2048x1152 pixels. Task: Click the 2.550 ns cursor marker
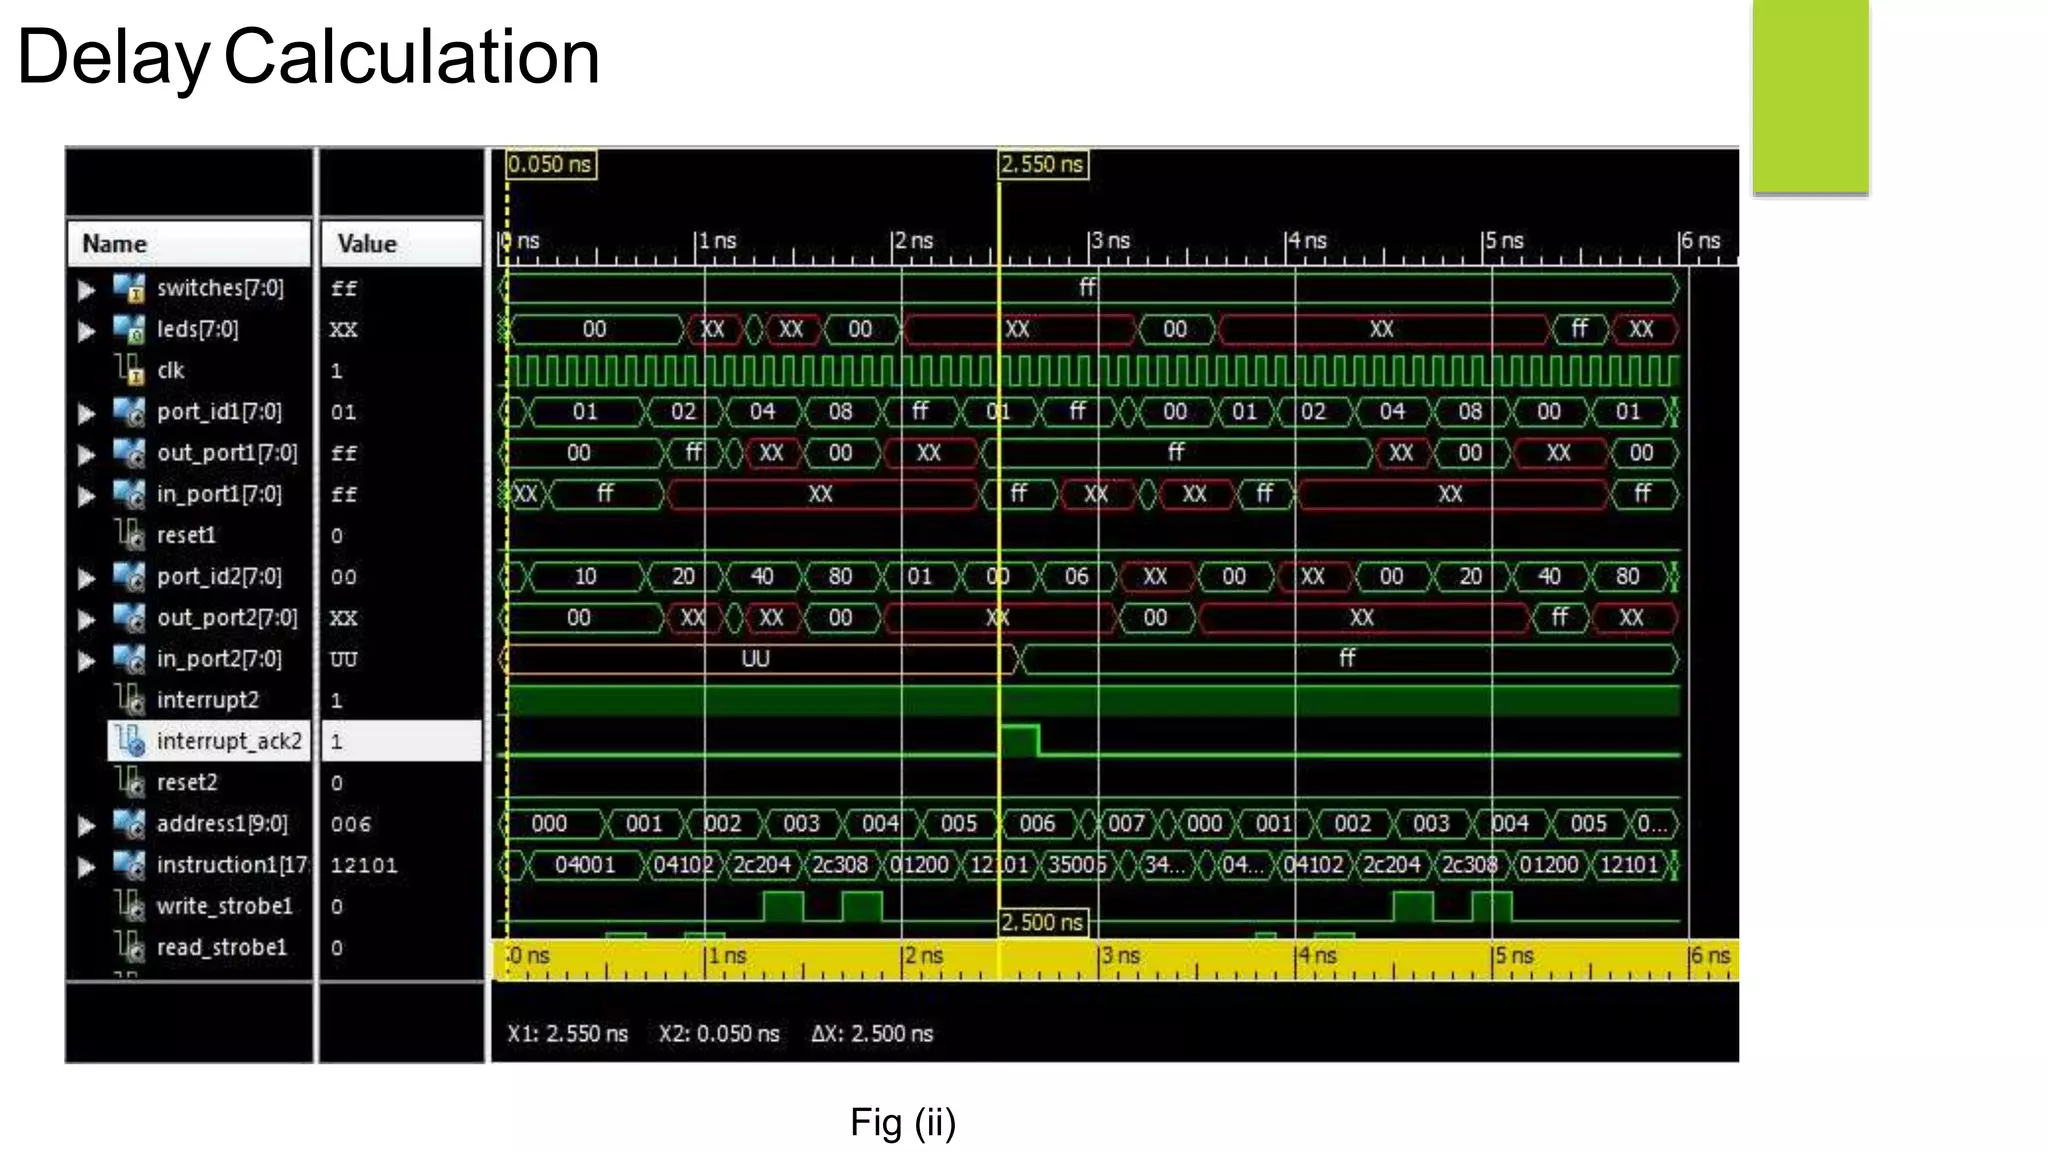tap(1042, 164)
